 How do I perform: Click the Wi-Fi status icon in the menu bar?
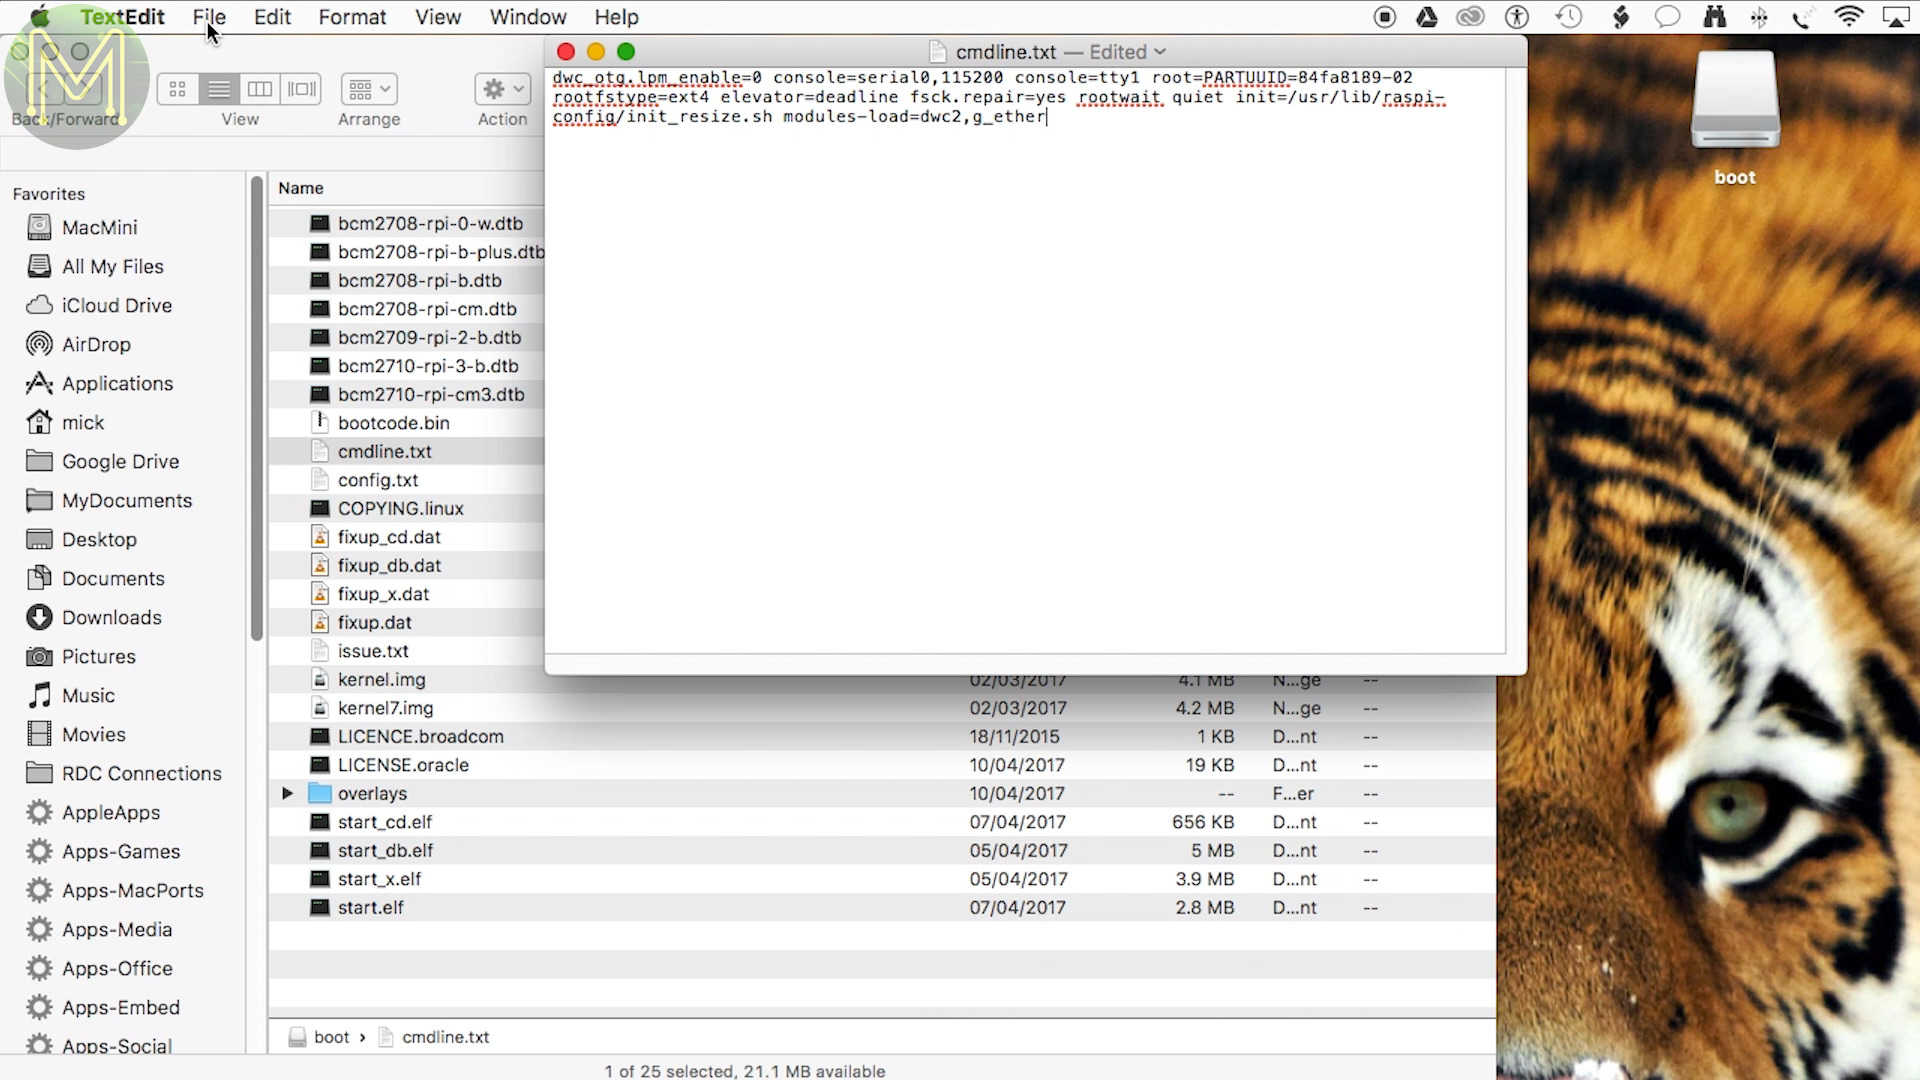(1848, 17)
